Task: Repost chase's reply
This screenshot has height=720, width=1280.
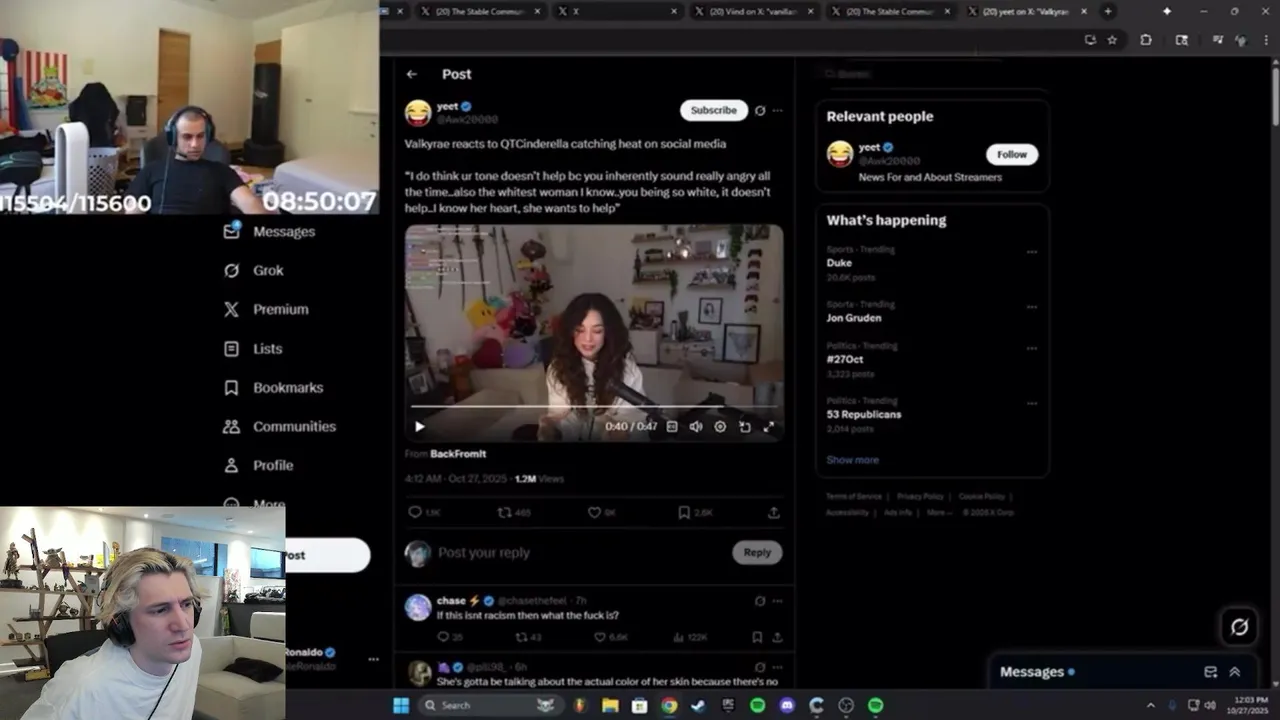Action: tap(521, 637)
